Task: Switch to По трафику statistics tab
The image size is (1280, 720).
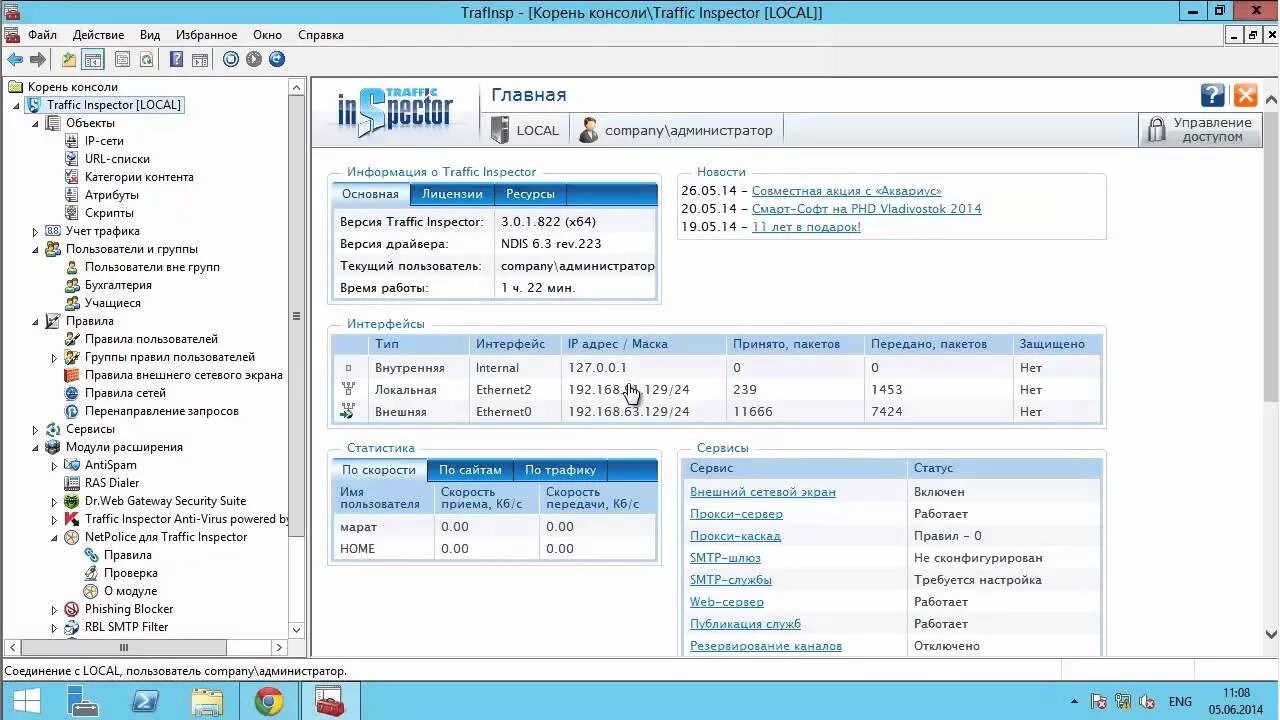Action: click(x=560, y=470)
